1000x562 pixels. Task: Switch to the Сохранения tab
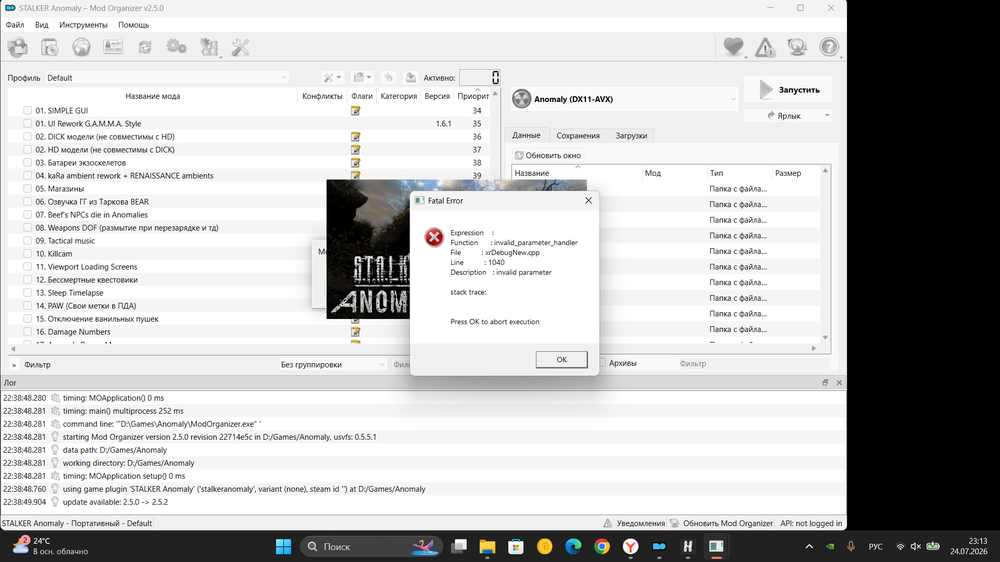click(578, 135)
